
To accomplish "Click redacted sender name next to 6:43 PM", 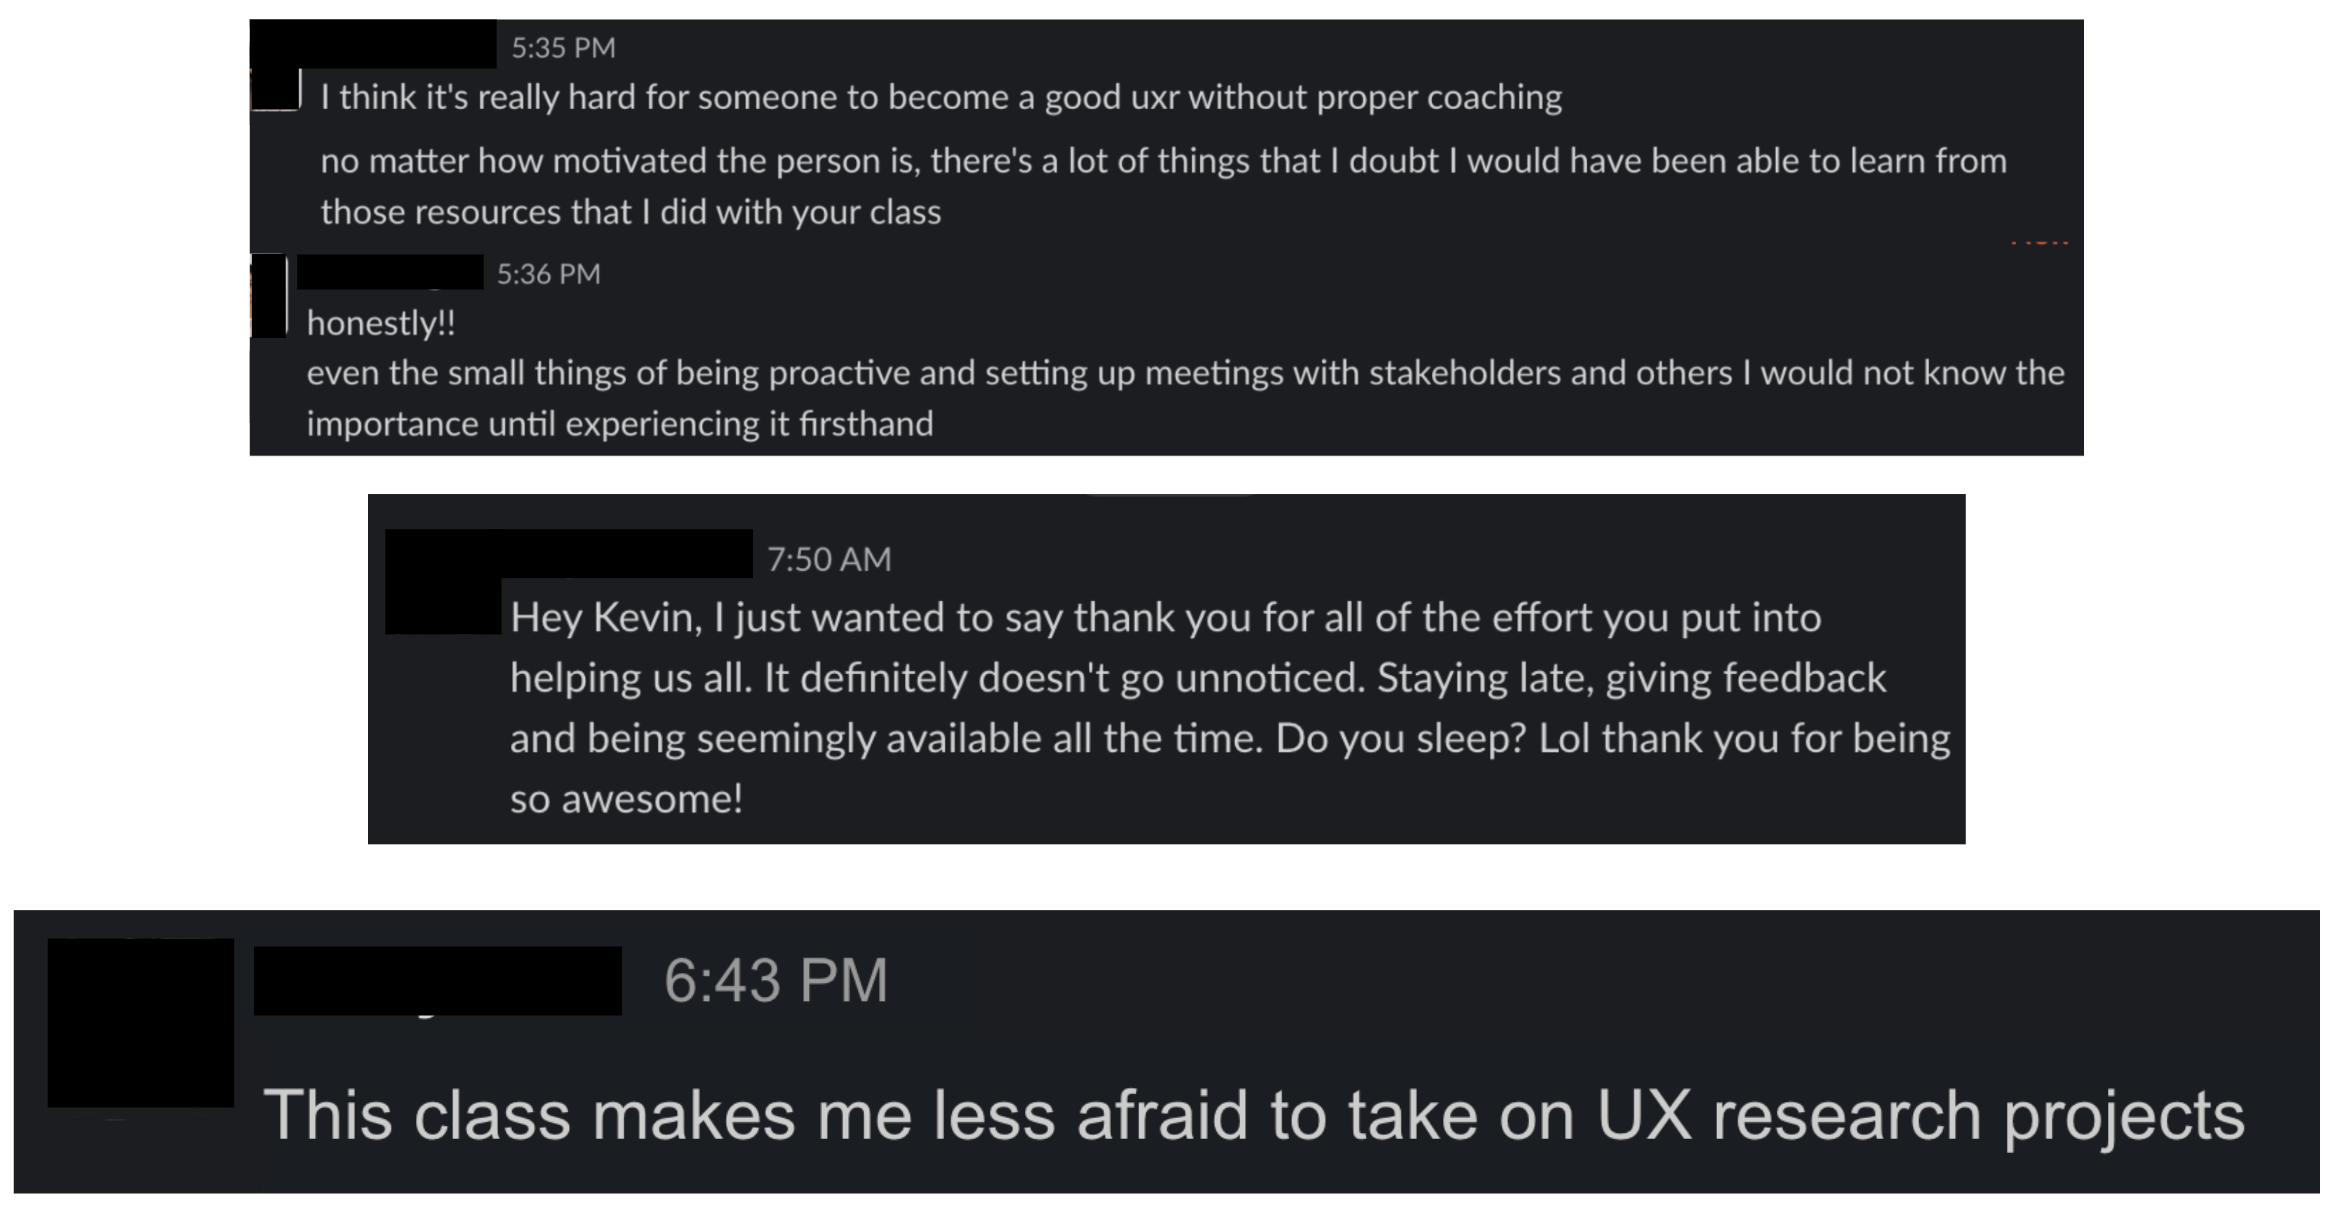I will tap(438, 981).
